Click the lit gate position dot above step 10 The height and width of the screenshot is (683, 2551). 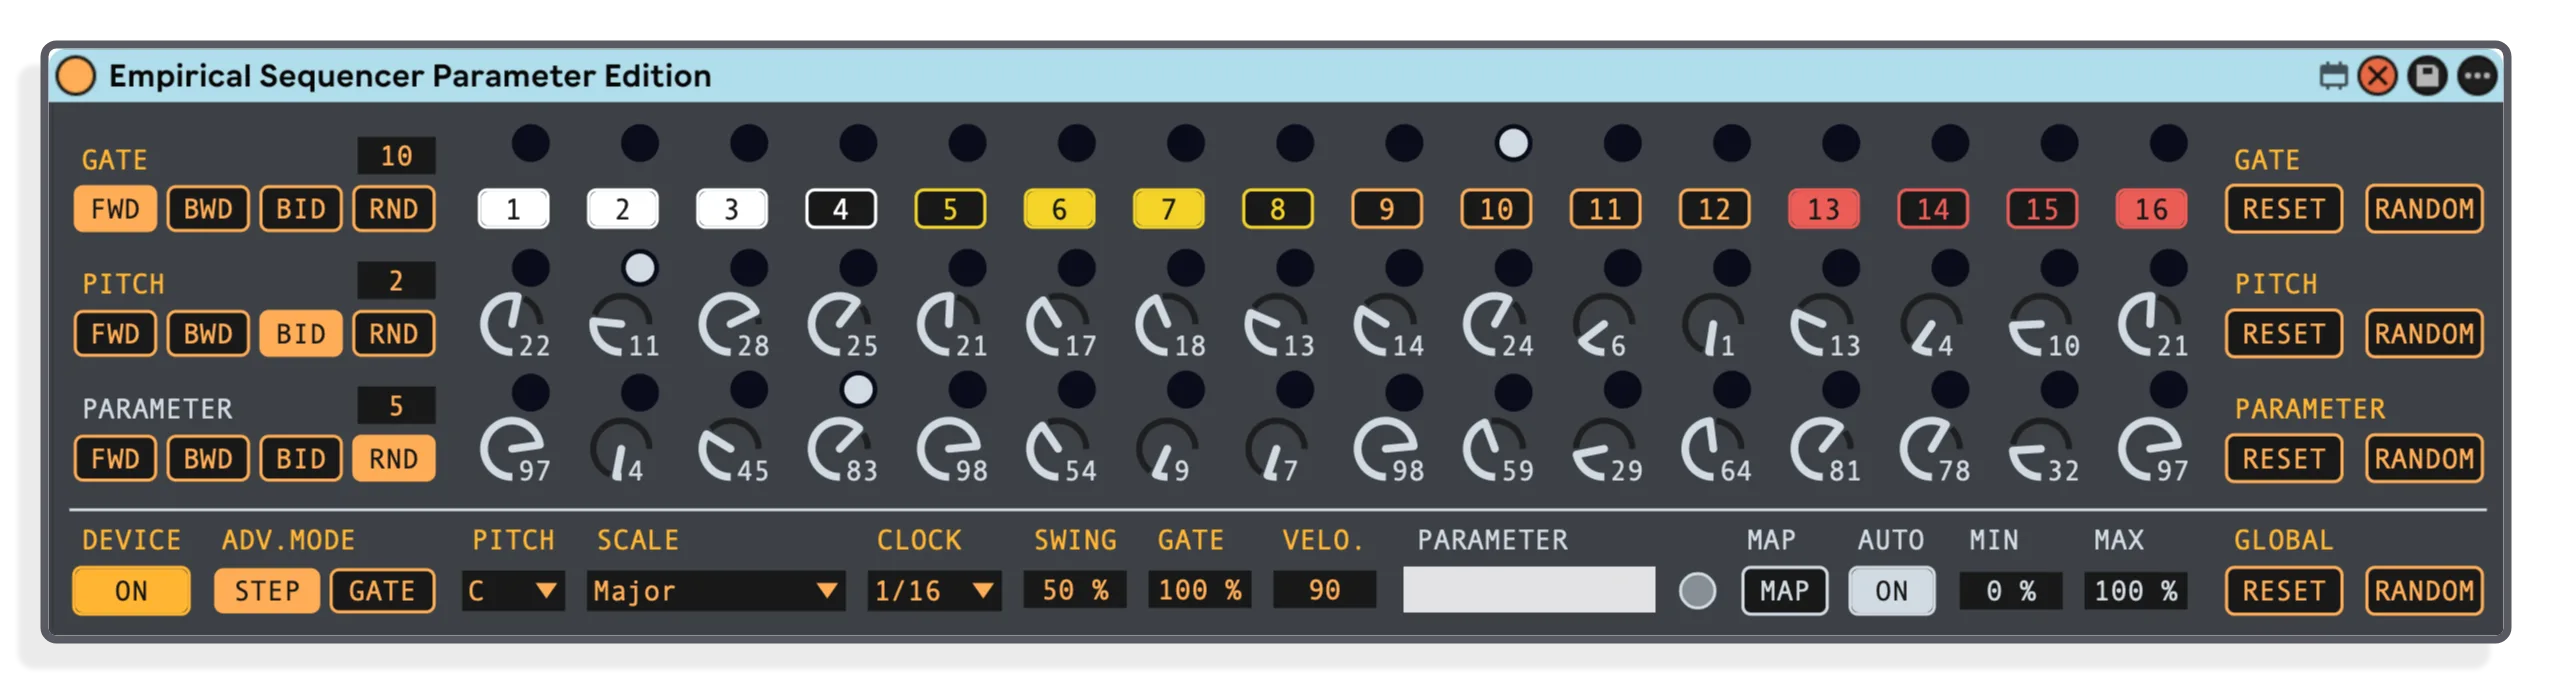click(x=1512, y=143)
